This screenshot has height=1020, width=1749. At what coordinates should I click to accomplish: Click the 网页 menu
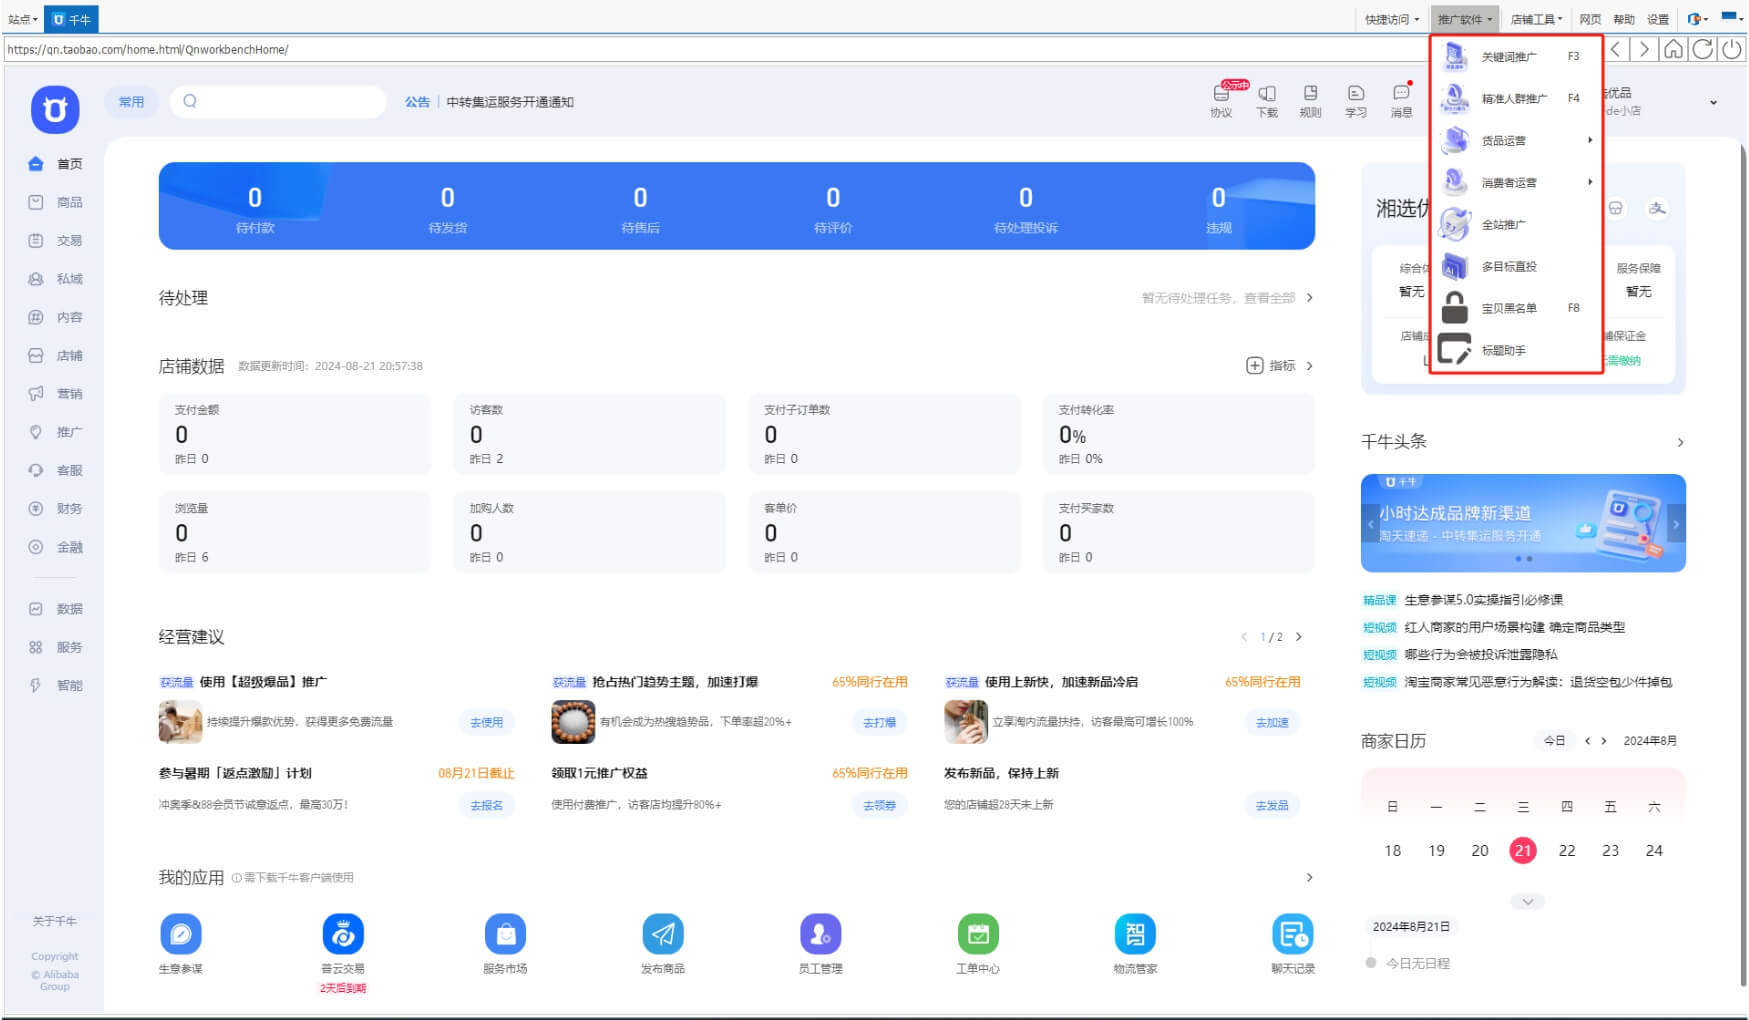[1590, 19]
